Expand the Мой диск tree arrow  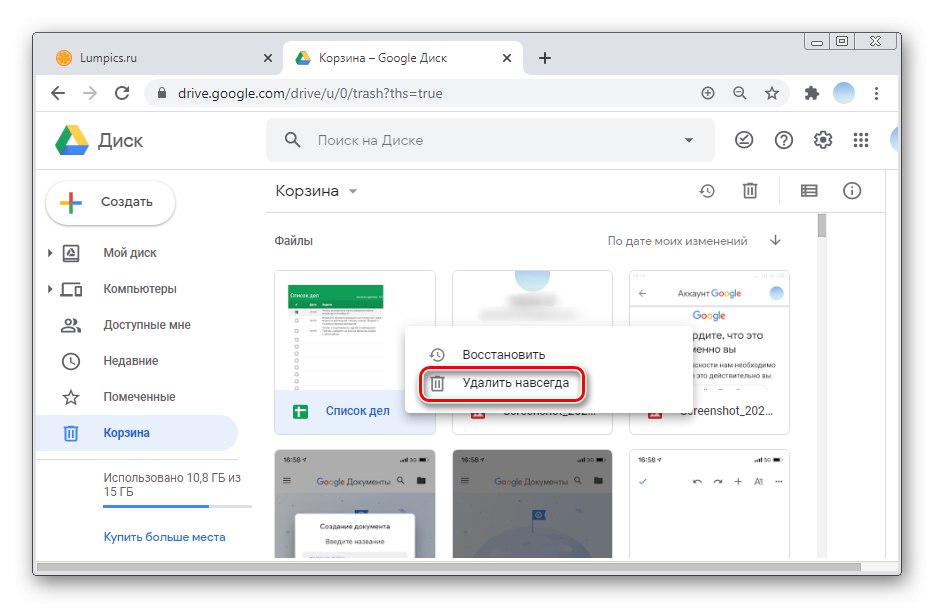click(x=50, y=253)
